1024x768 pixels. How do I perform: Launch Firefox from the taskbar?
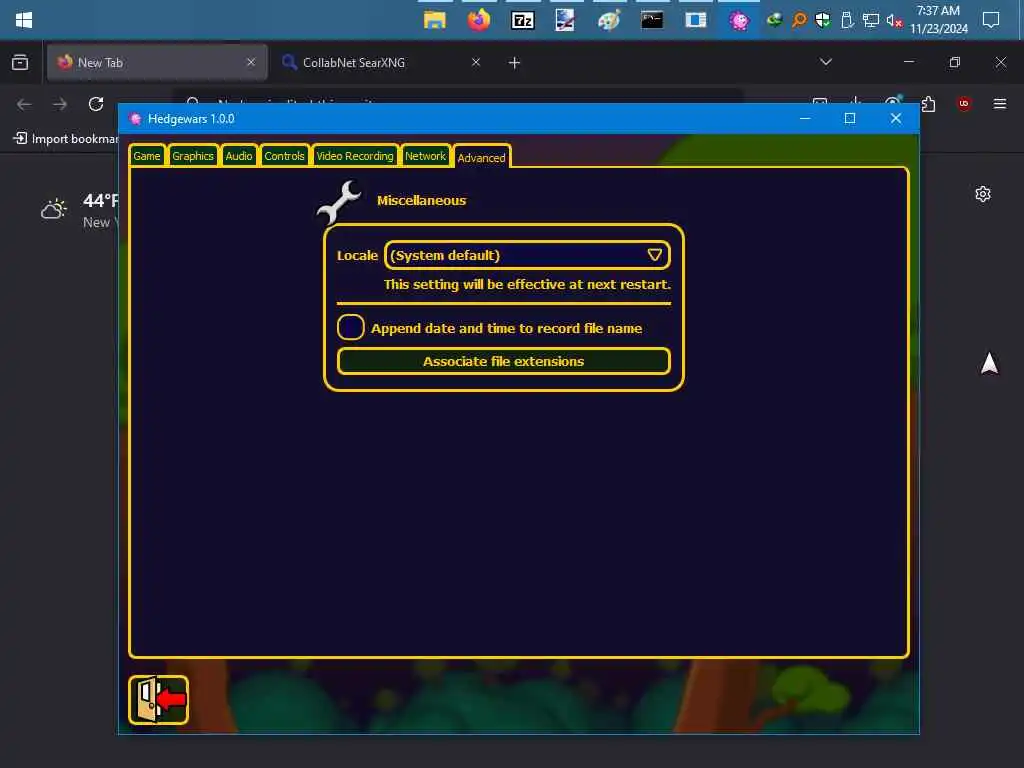pos(479,20)
